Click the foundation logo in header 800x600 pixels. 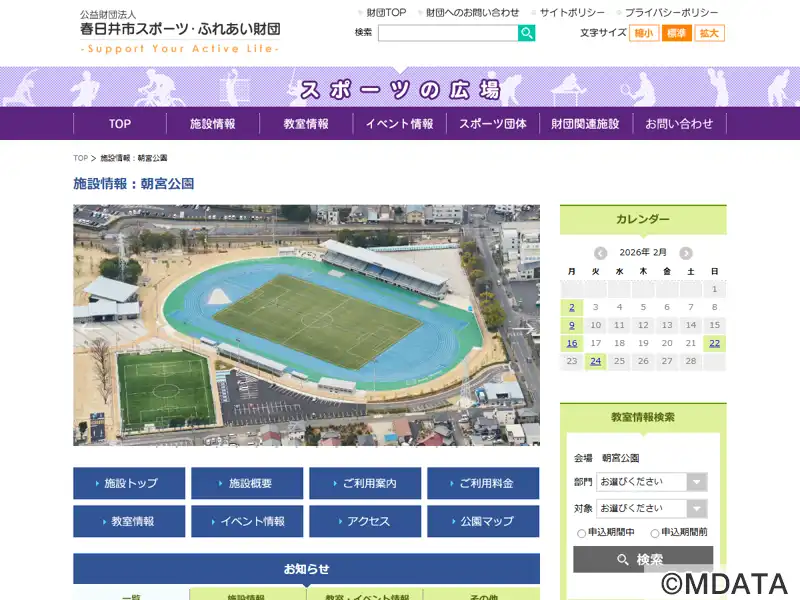pos(180,31)
